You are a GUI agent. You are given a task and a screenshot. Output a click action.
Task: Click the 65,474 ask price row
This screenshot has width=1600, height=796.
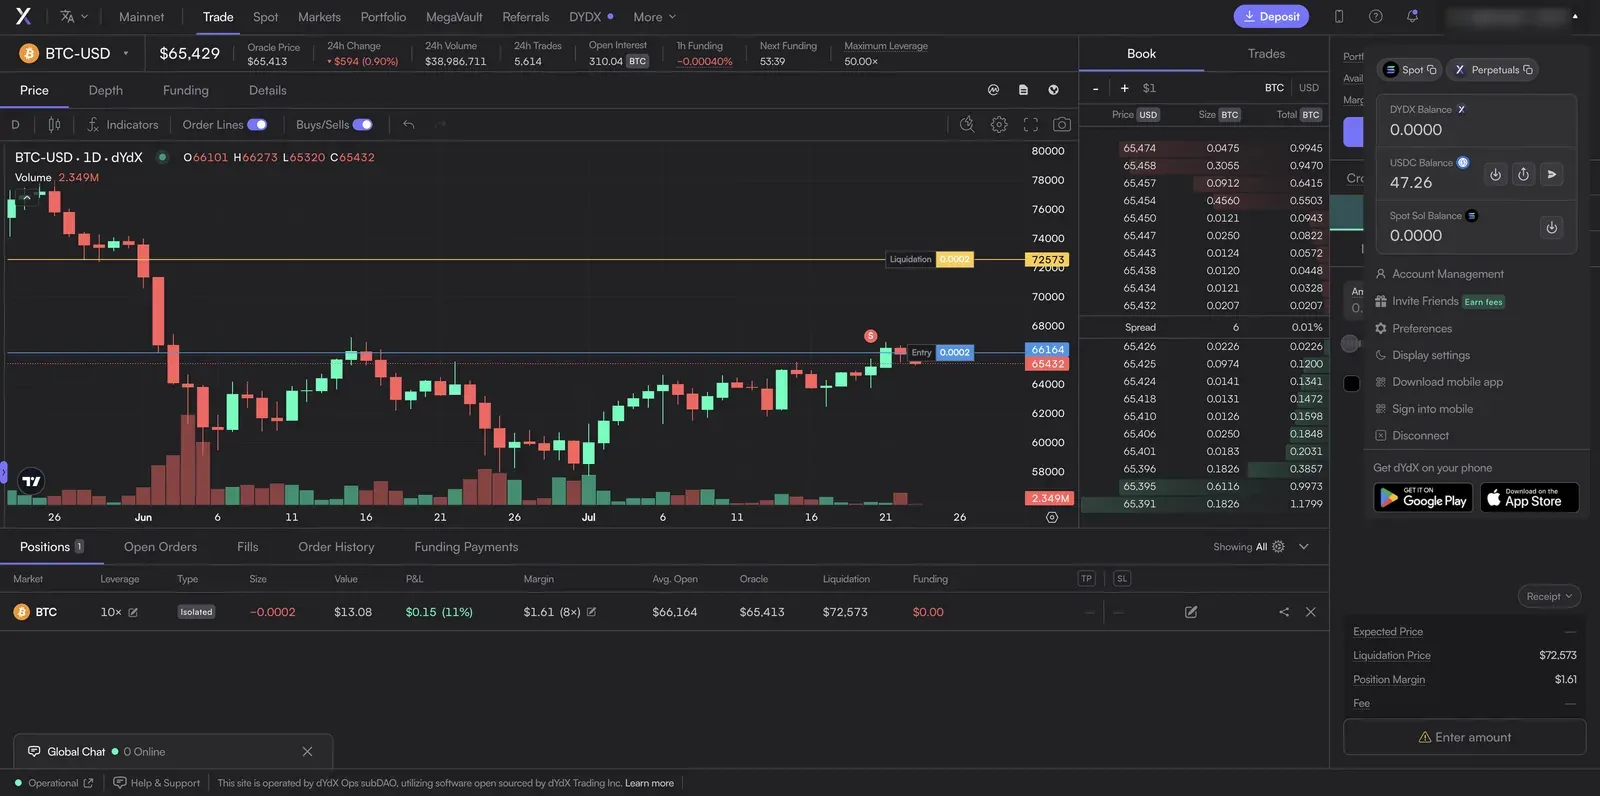tap(1204, 148)
